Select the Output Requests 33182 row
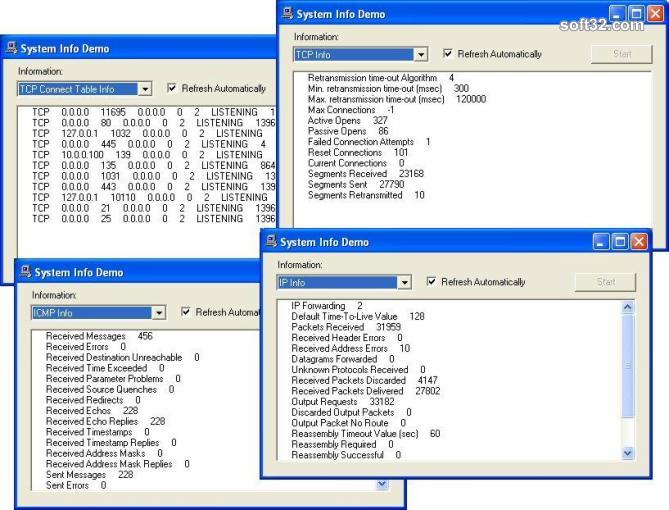Image resolution: width=669 pixels, height=510 pixels. 343,402
